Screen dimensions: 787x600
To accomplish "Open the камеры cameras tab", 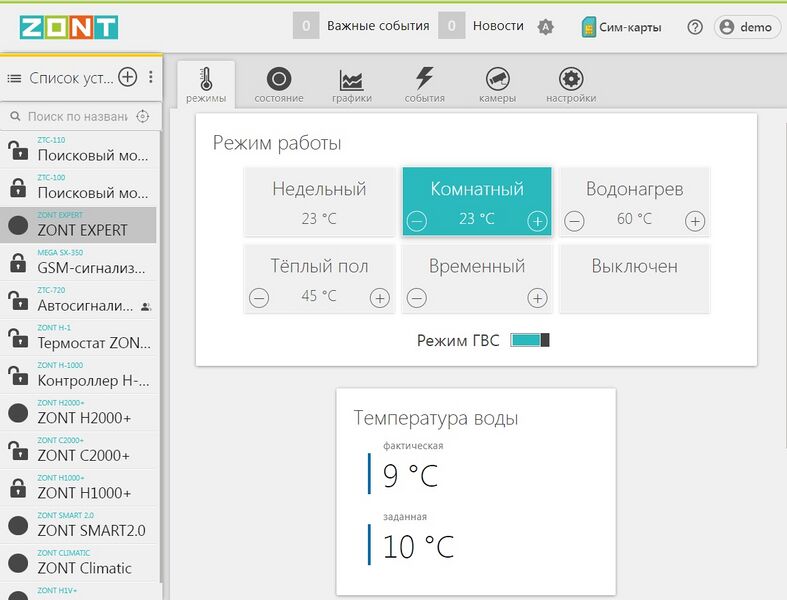I will tap(497, 85).
